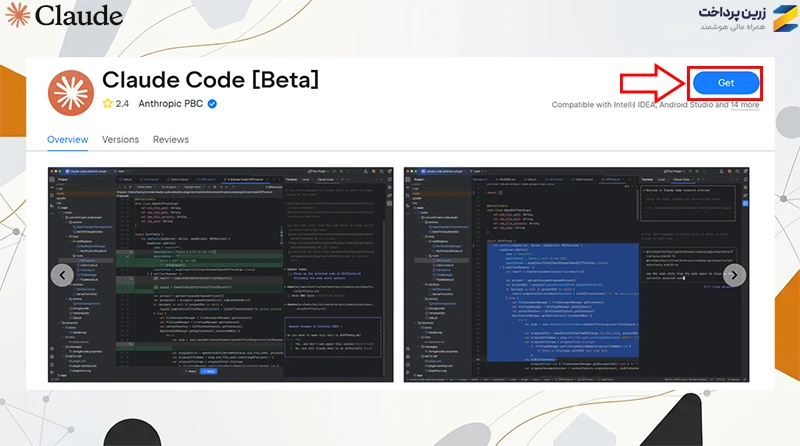The height and width of the screenshot is (446, 800).
Task: Click the Claude Code plugin logo icon
Action: [71, 93]
